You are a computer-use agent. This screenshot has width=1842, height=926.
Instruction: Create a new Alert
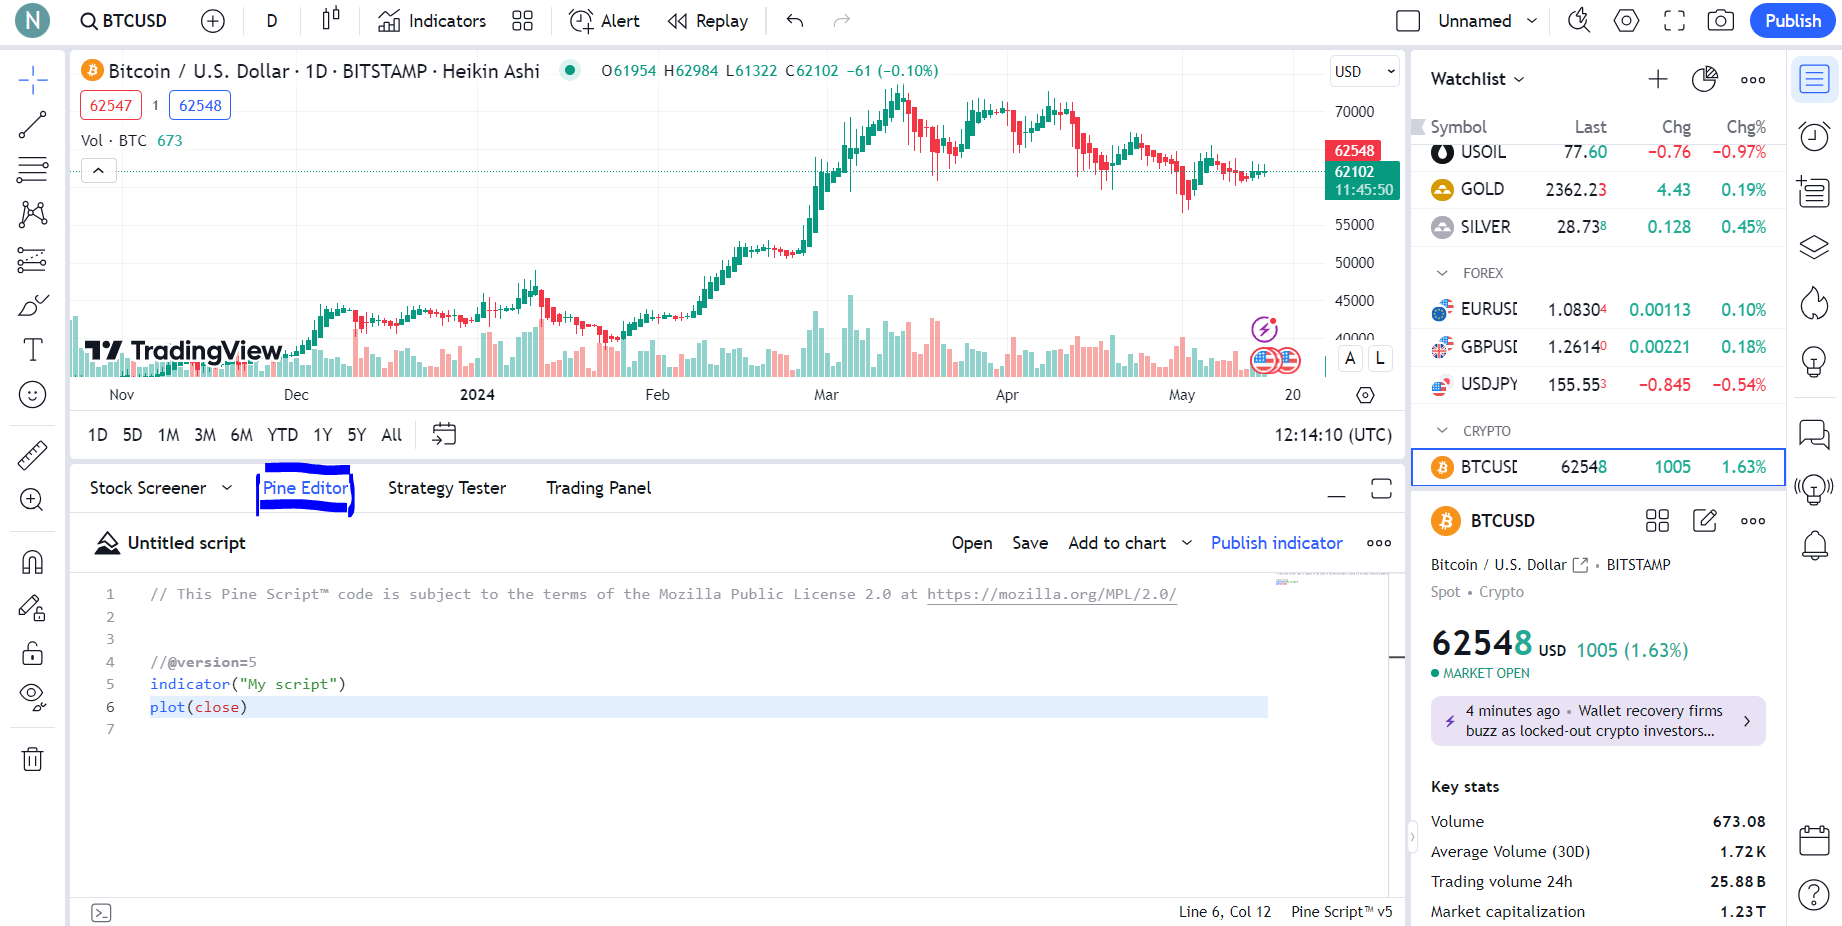[604, 21]
